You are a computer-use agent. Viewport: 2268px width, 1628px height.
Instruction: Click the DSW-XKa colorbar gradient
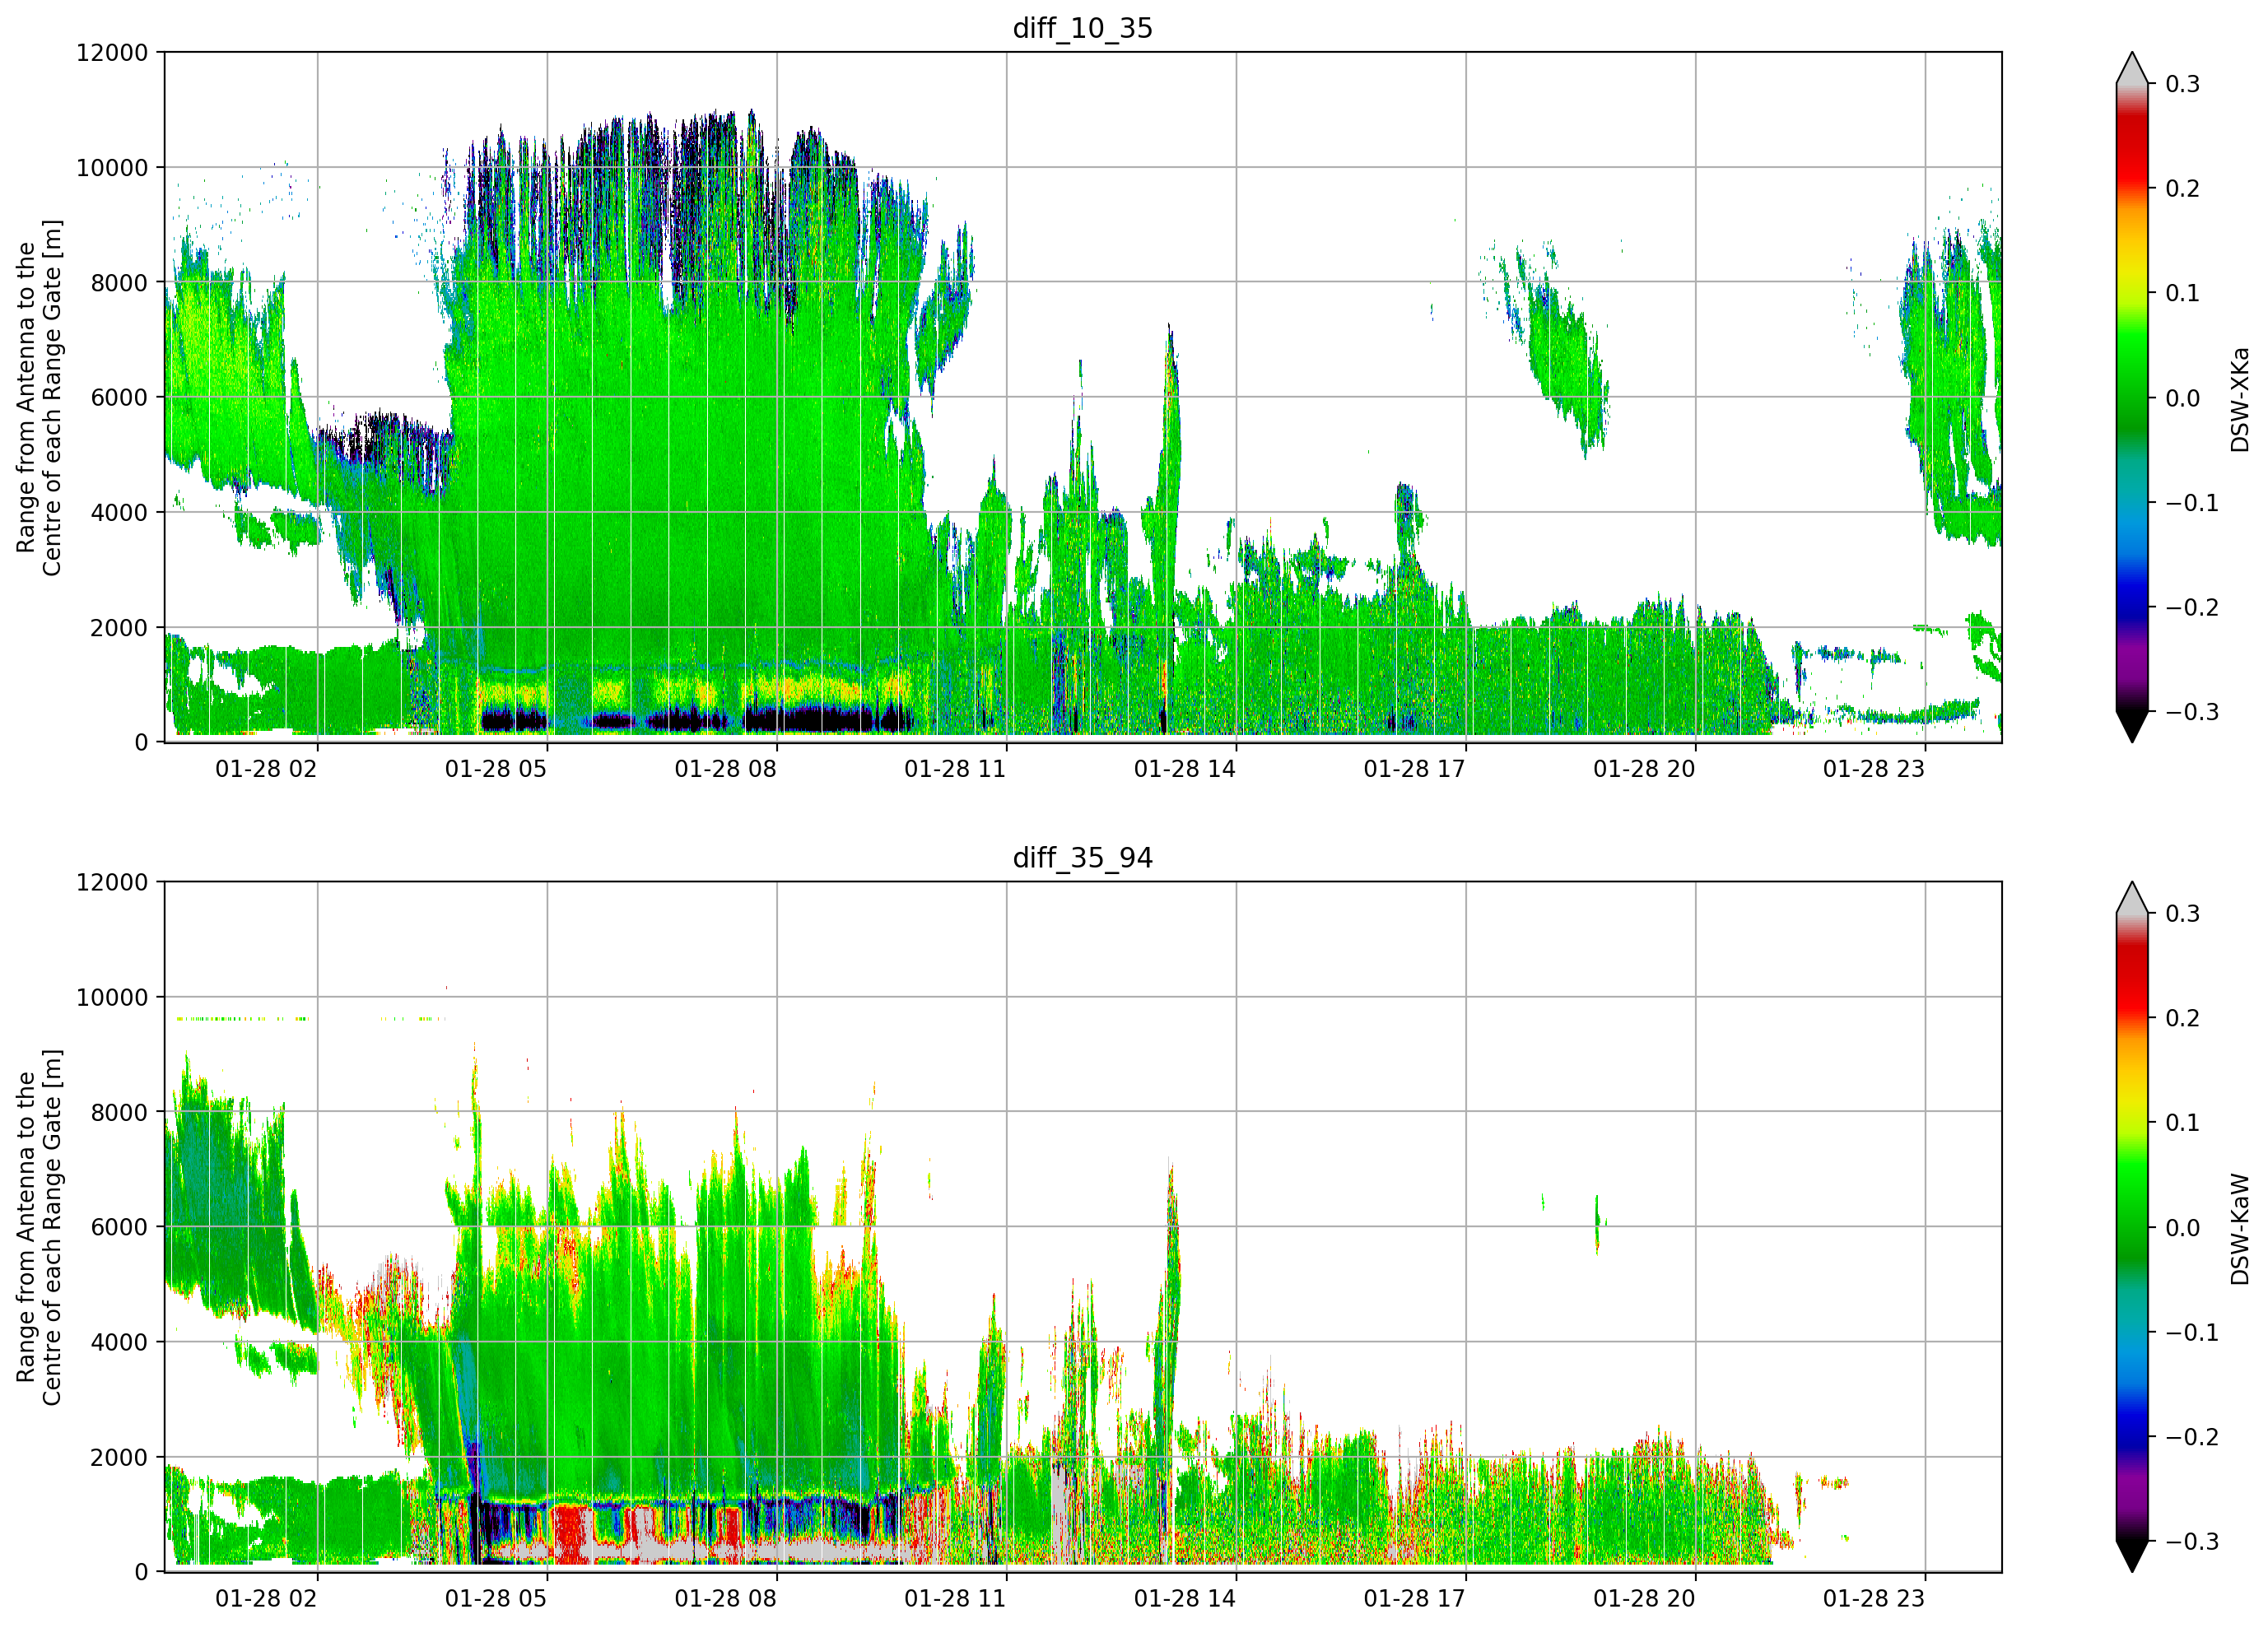click(x=2132, y=397)
